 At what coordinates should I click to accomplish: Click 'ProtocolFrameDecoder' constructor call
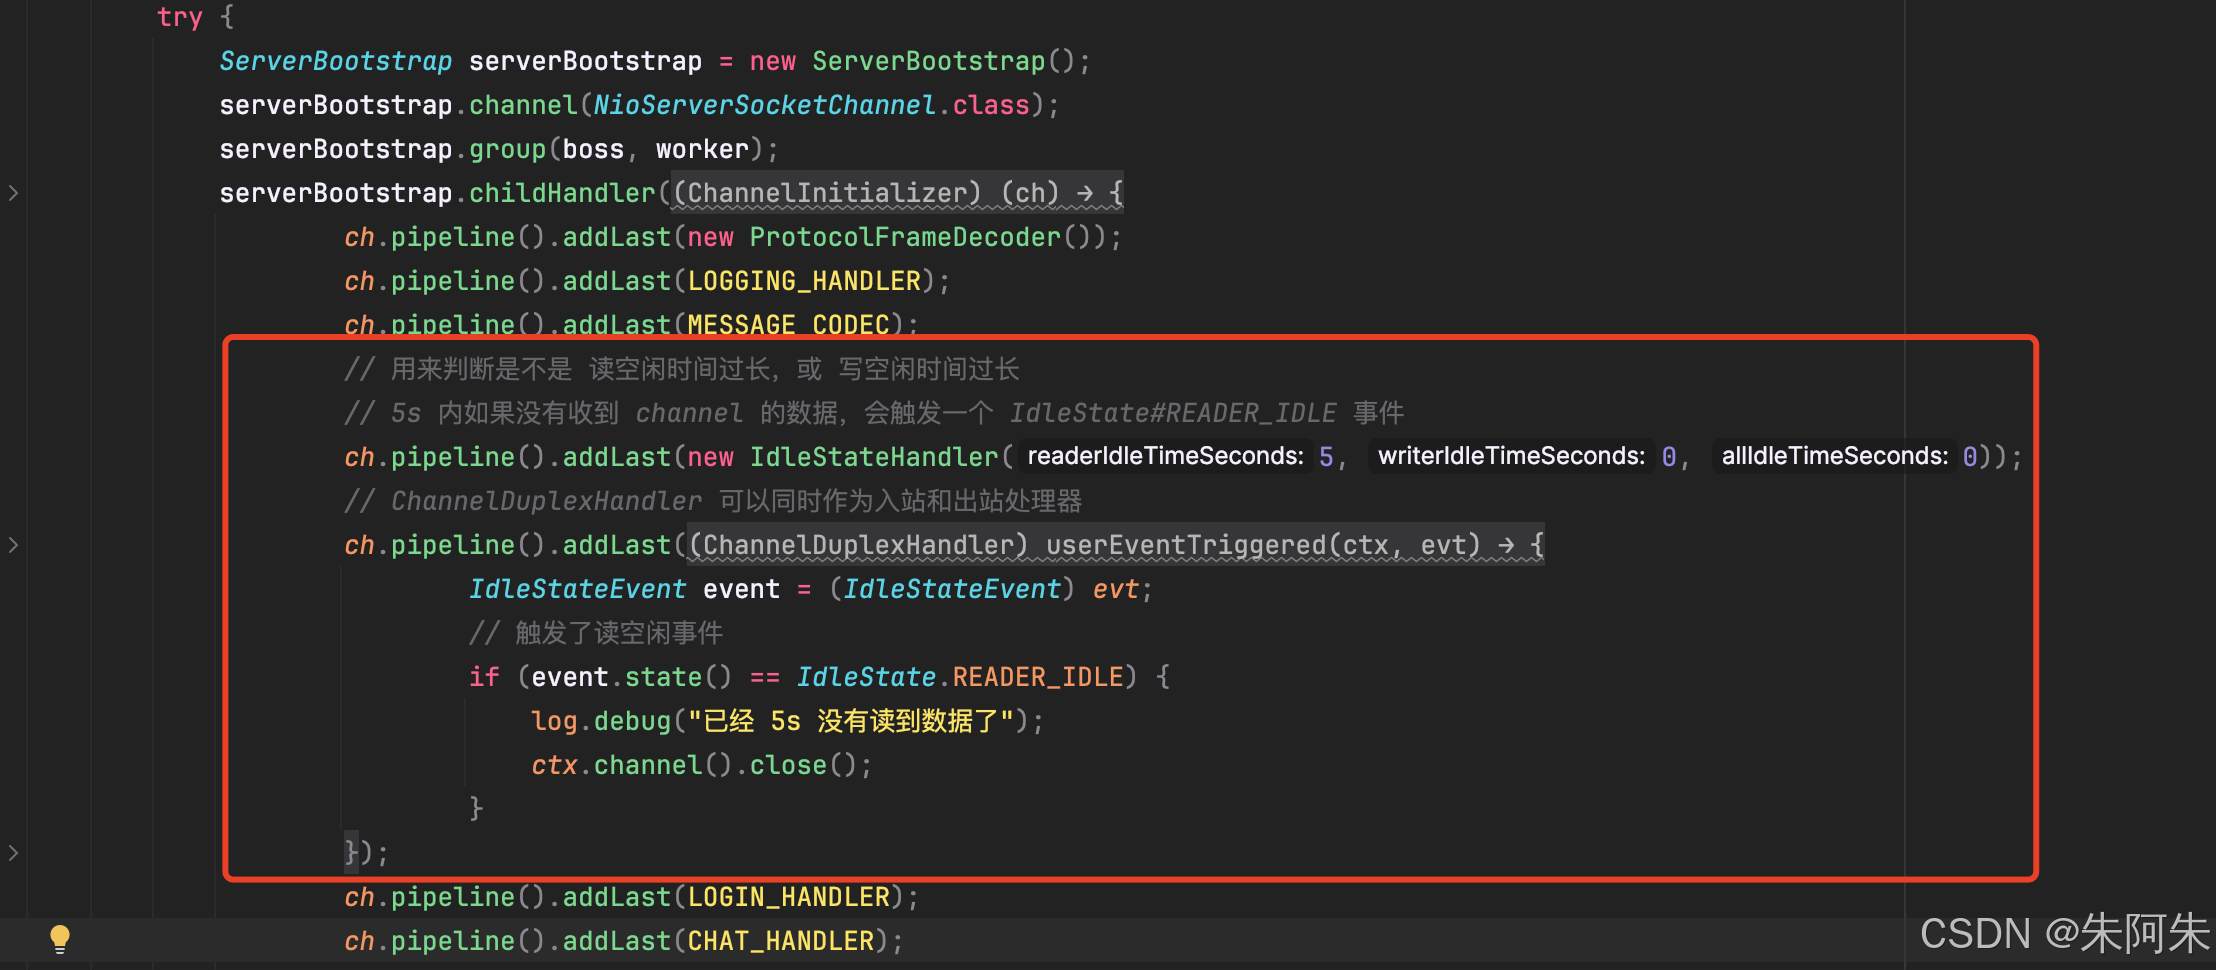click(905, 237)
